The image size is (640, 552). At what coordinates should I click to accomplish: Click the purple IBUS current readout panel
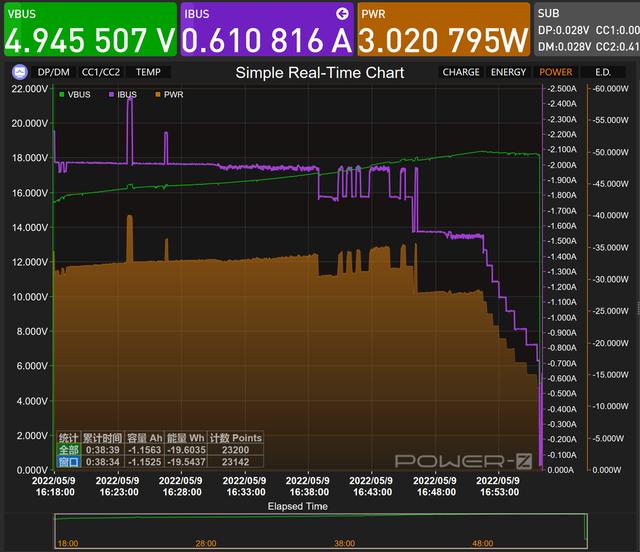(266, 30)
